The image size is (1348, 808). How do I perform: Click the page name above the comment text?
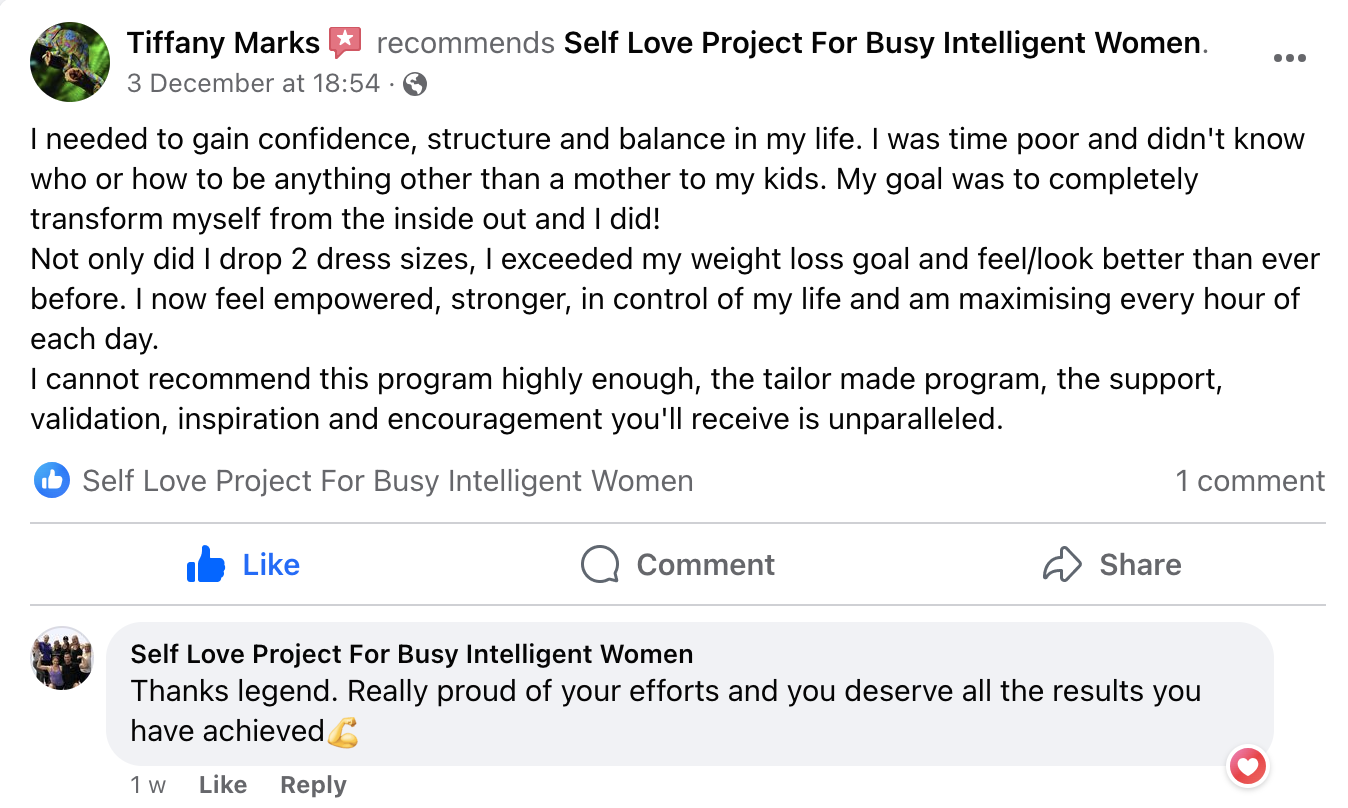click(411, 654)
